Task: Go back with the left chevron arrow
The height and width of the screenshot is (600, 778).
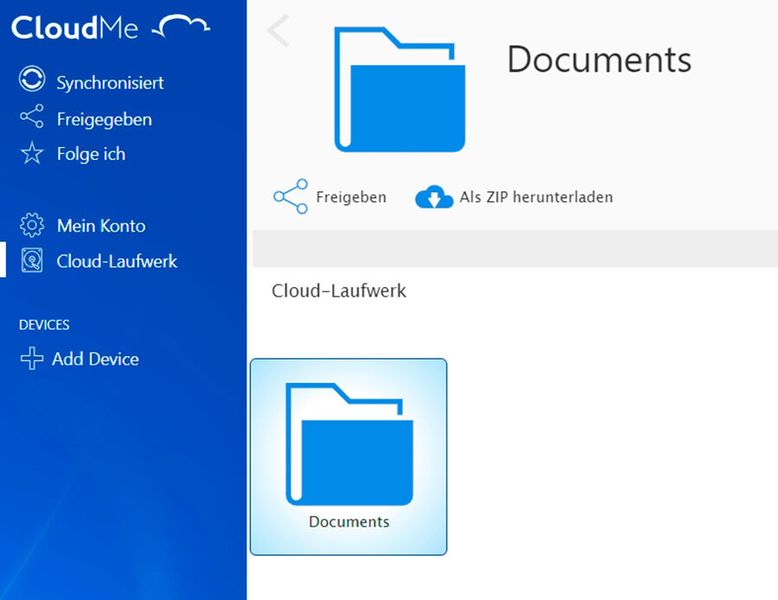Action: pos(278,30)
